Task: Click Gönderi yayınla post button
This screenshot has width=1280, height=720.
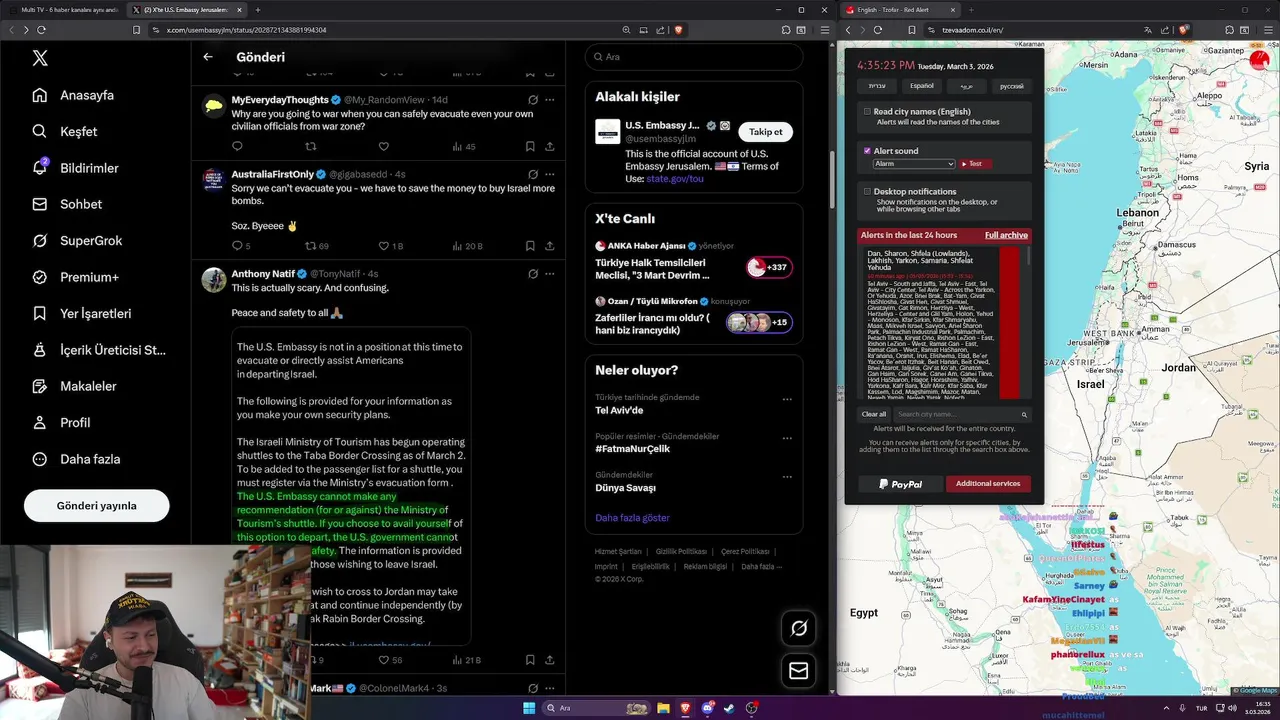Action: (97, 506)
